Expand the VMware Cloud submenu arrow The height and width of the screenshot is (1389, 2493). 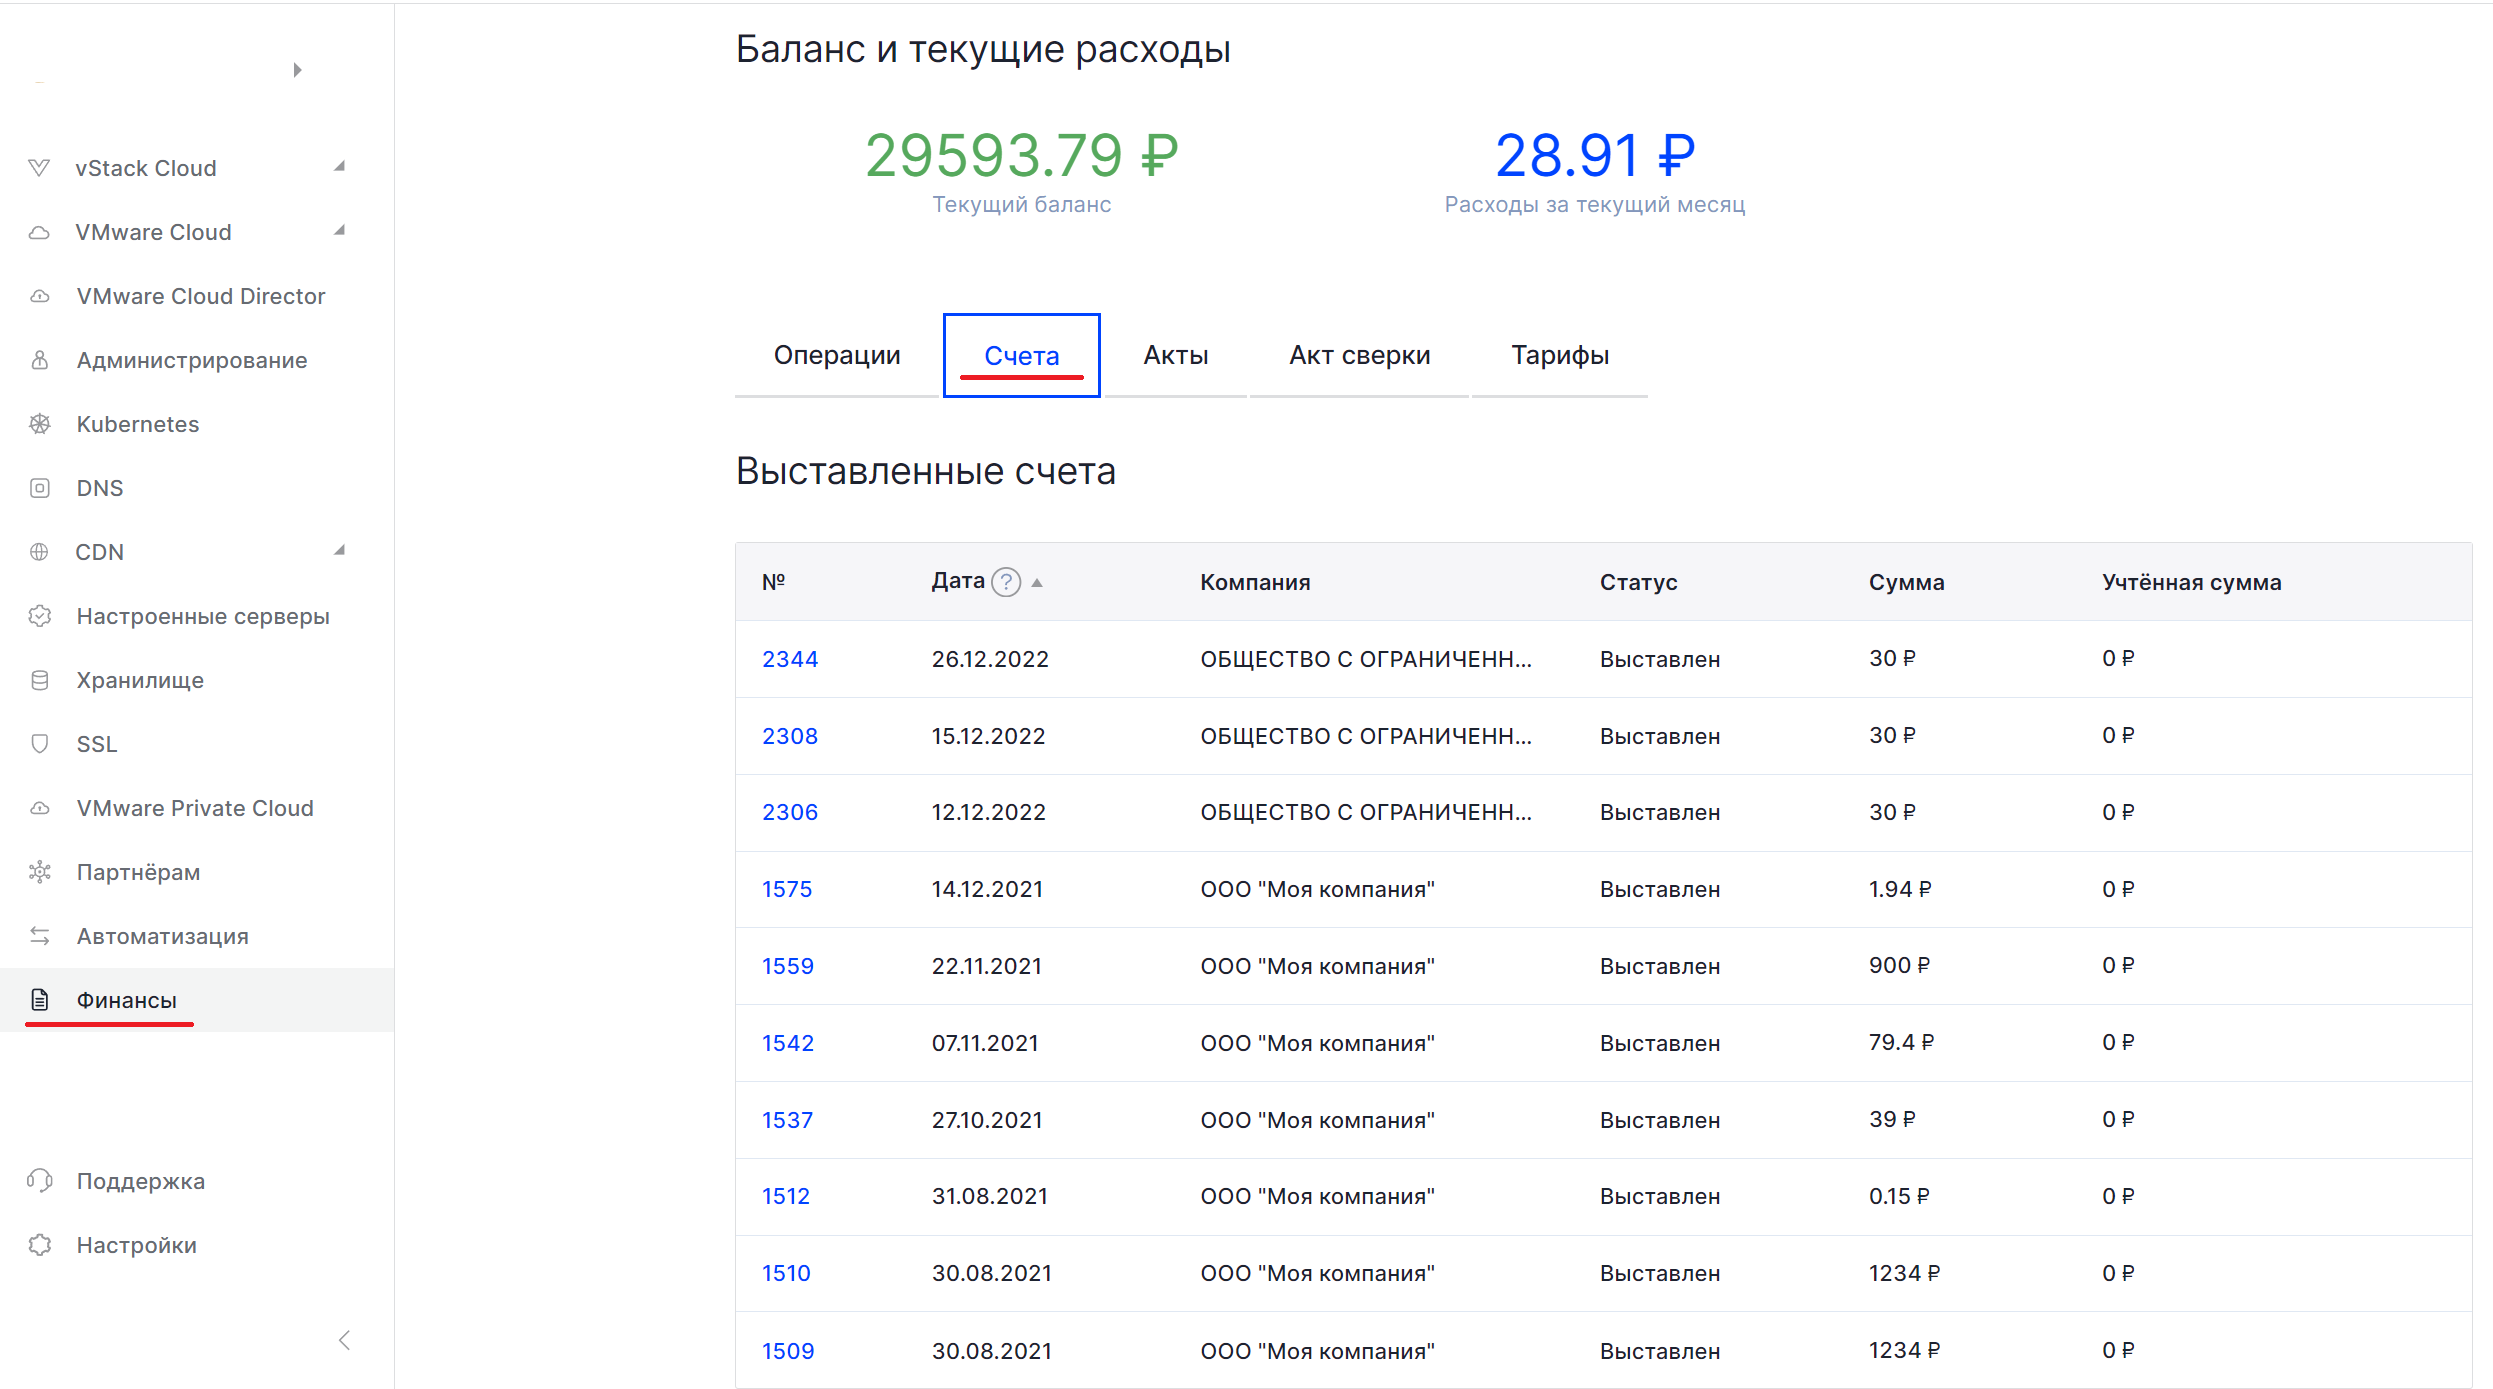[340, 231]
